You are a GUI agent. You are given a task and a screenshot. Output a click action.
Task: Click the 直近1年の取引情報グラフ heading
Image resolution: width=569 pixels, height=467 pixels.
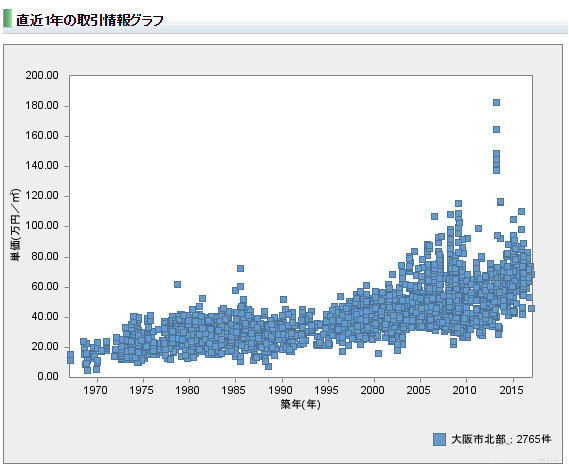pyautogui.click(x=90, y=20)
